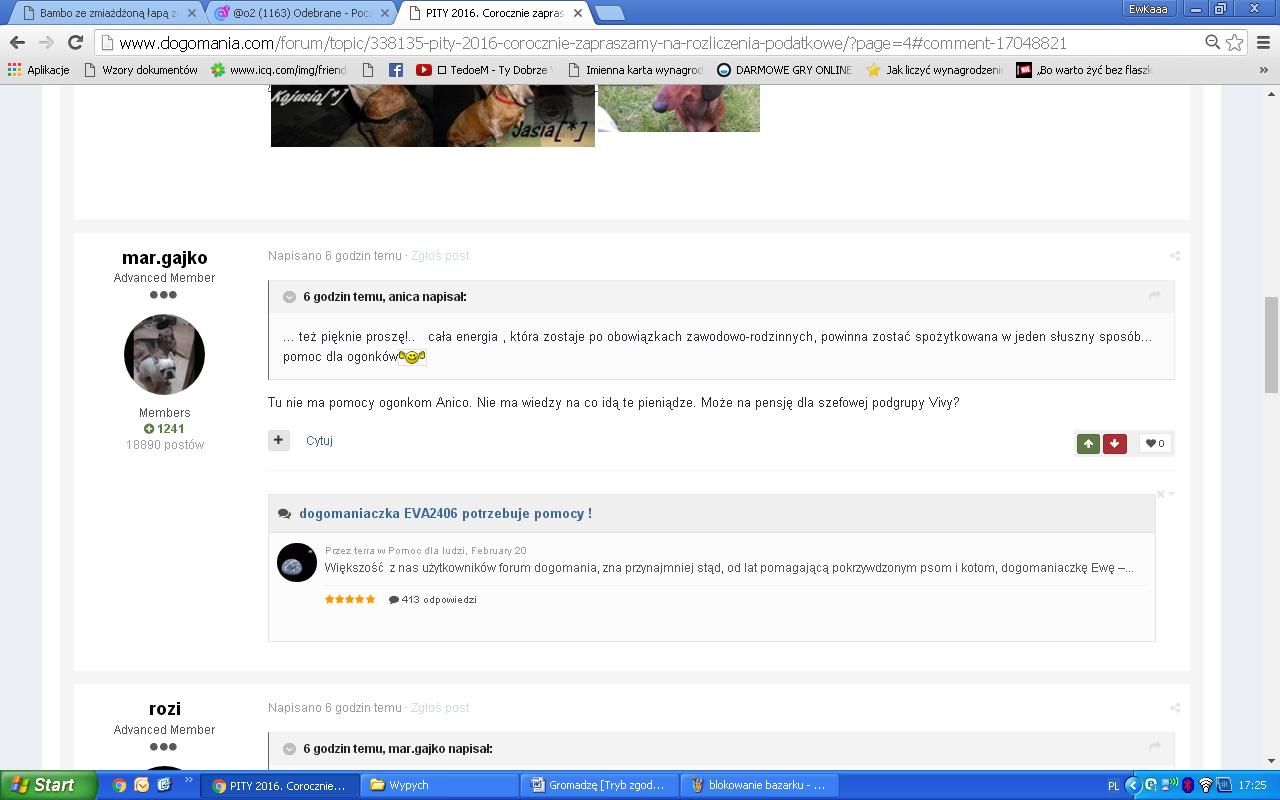
Task: Expand the bookmarks overflow chevron
Action: [1264, 70]
